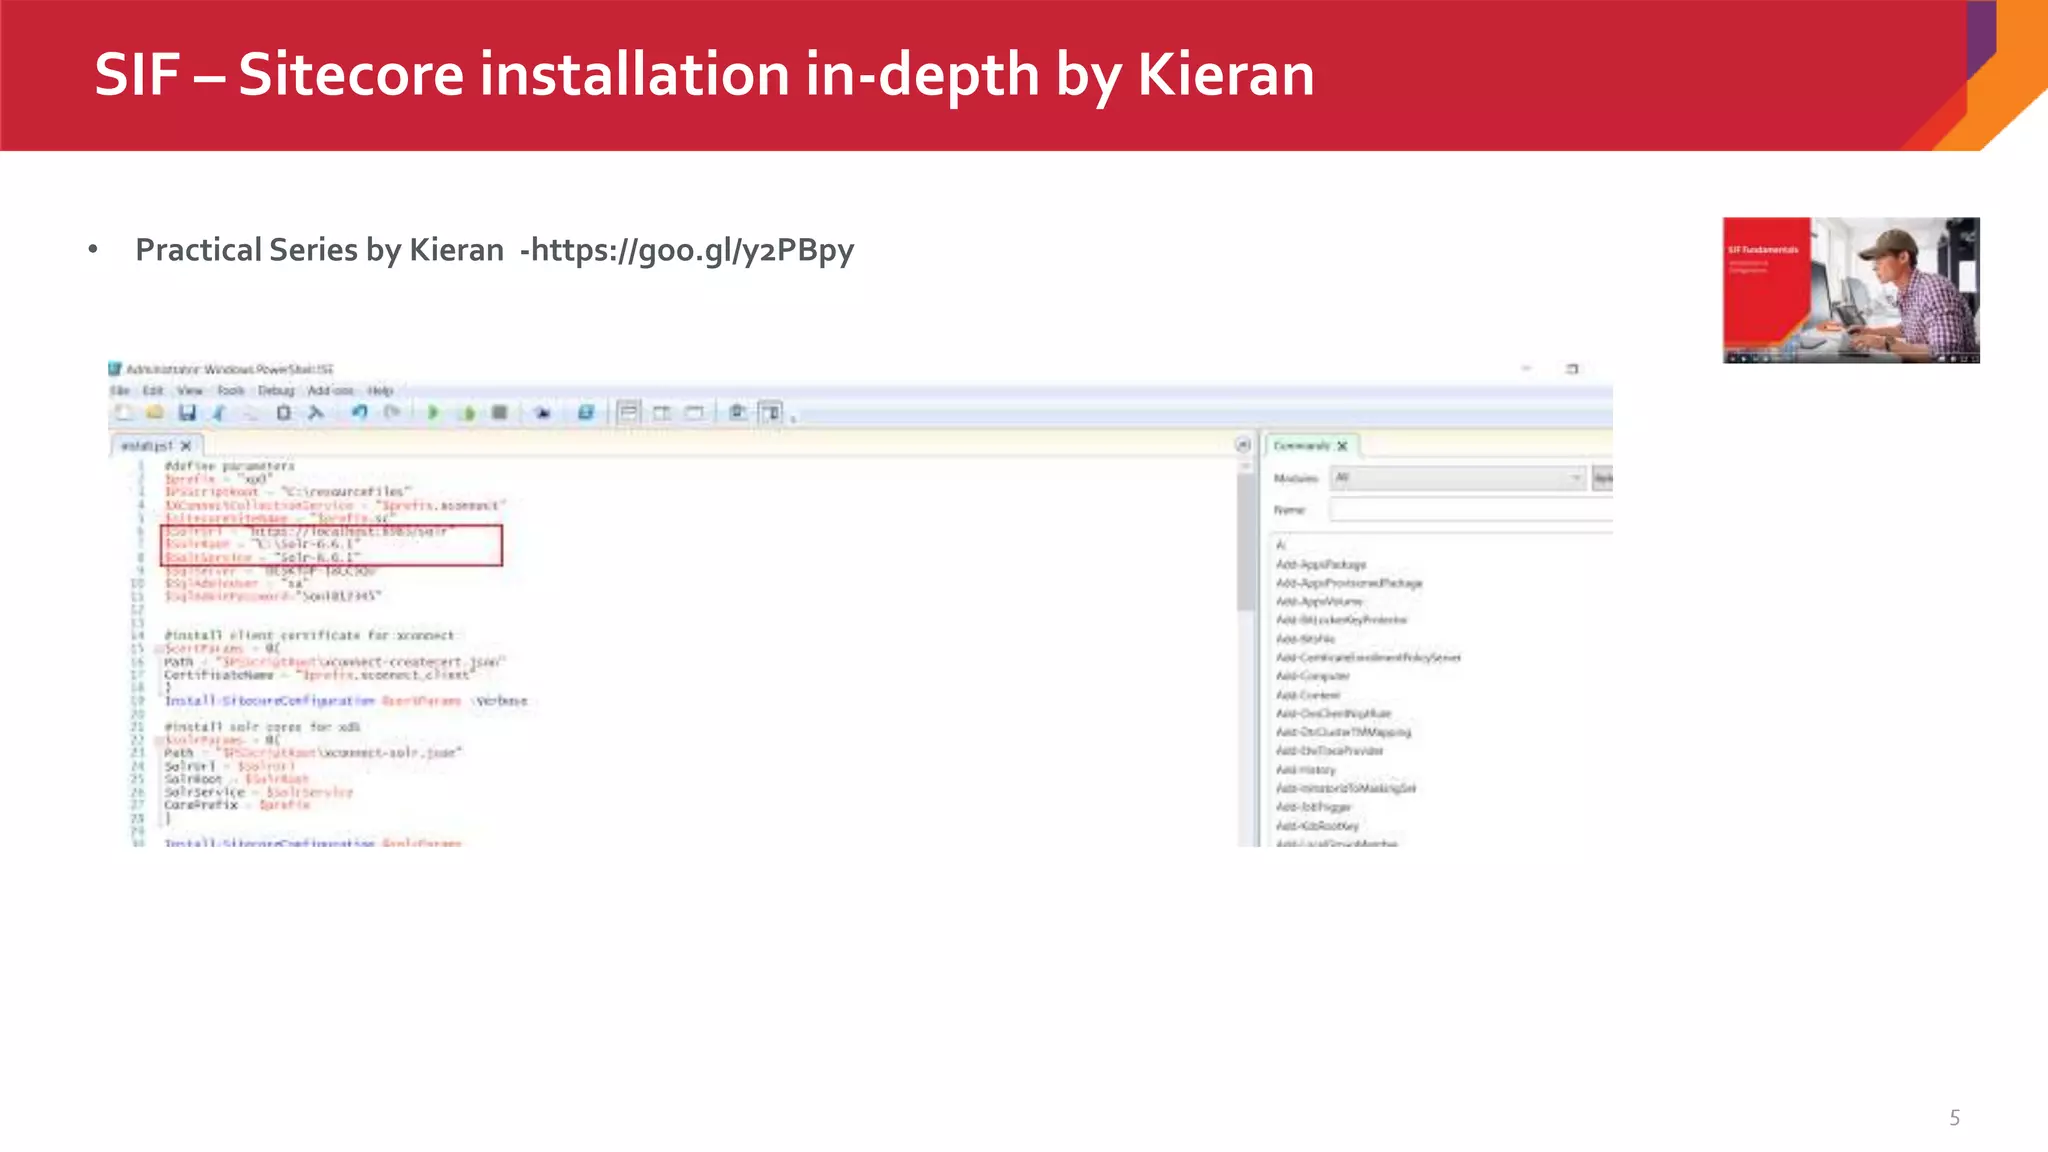
Task: Select Add-Computer in command list
Action: tap(1313, 676)
